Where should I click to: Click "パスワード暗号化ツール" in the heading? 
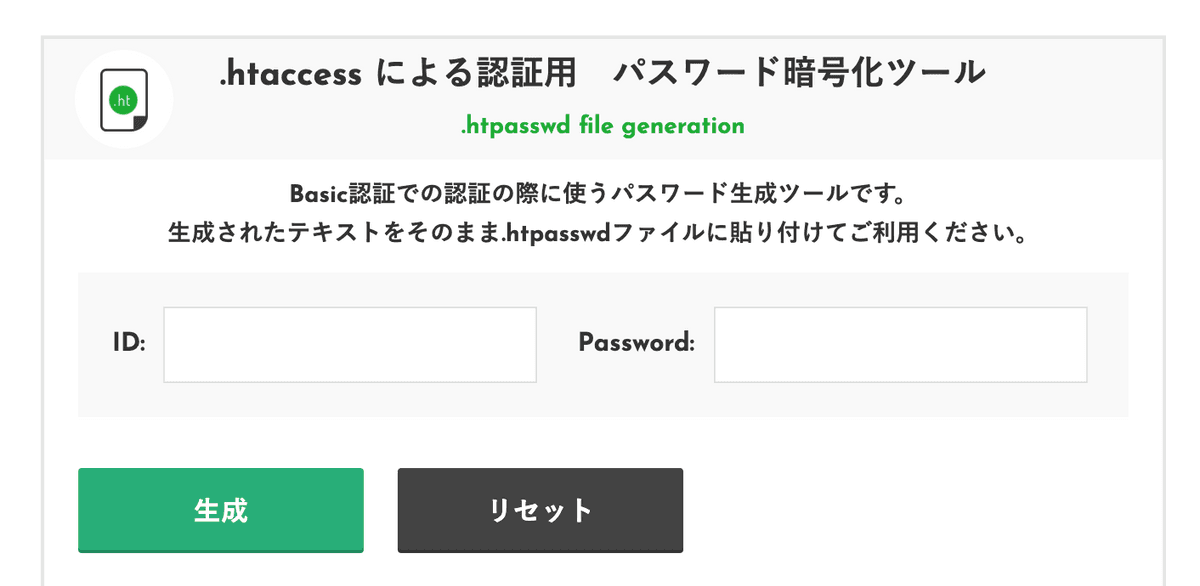pyautogui.click(x=799, y=74)
